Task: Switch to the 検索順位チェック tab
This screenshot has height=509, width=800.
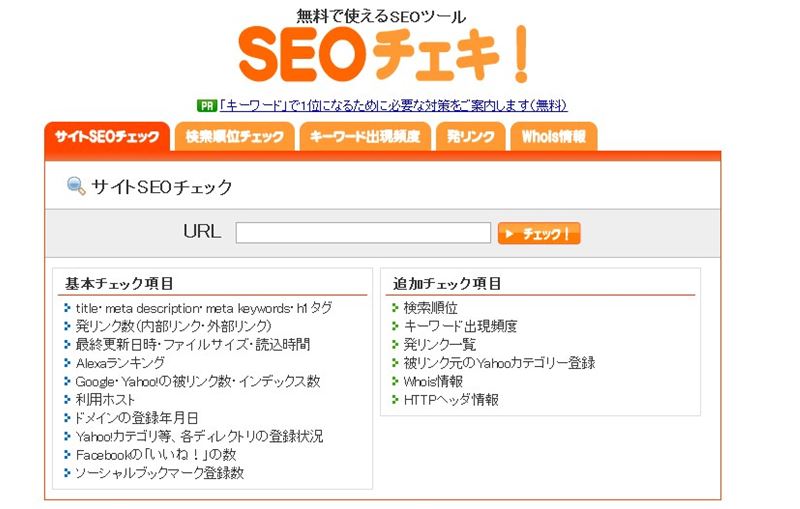Action: click(234, 136)
